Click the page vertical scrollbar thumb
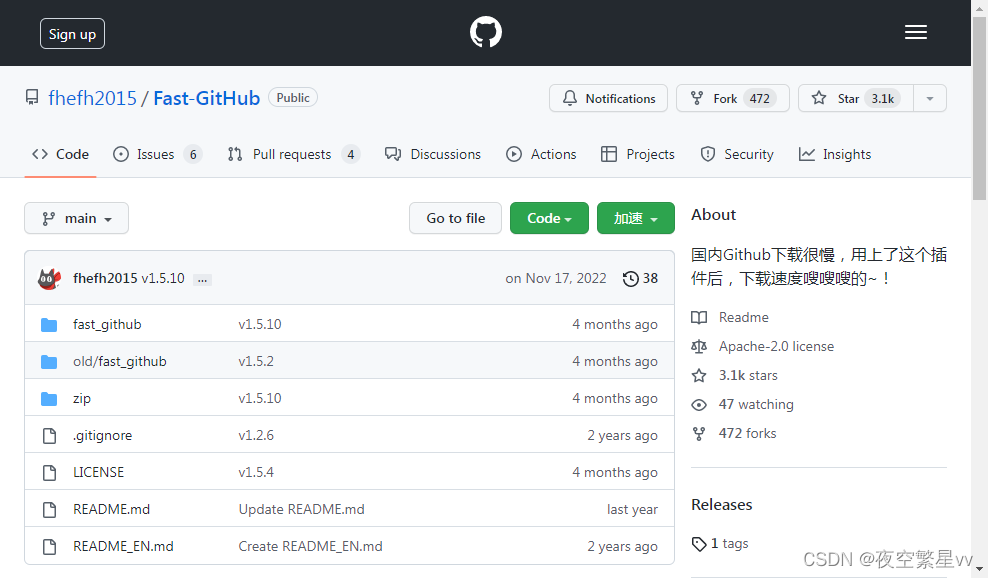 click(x=979, y=108)
